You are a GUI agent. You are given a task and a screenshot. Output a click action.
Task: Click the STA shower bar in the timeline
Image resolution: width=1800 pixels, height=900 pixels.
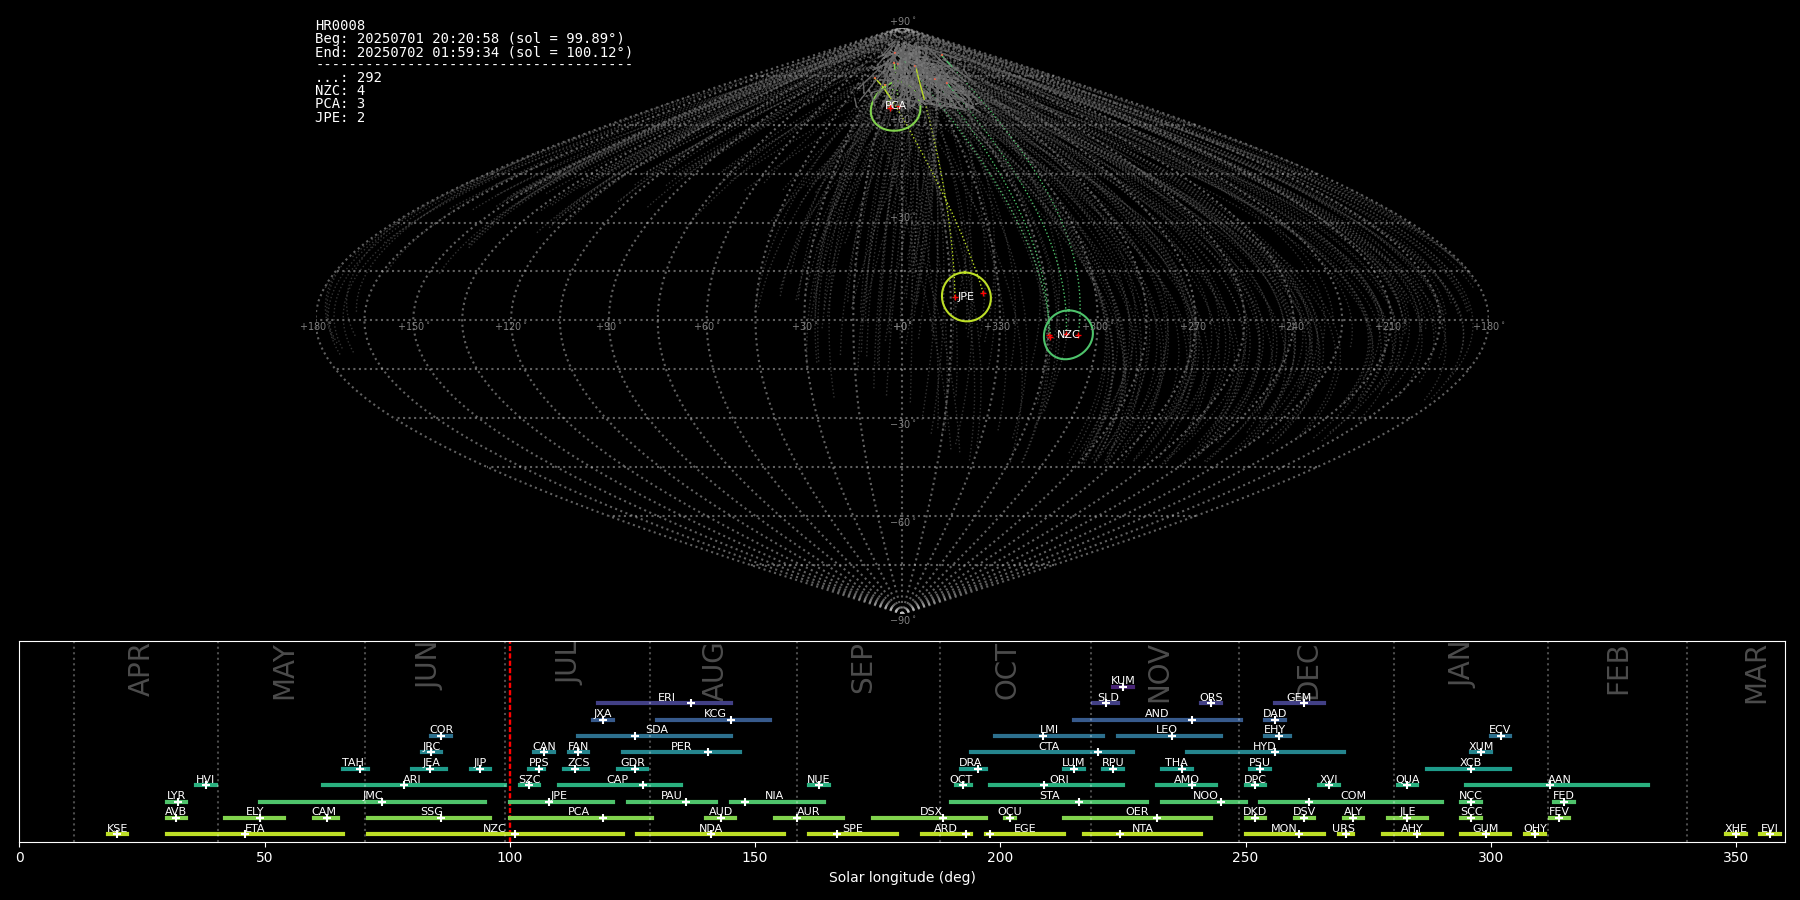pyautogui.click(x=1049, y=802)
